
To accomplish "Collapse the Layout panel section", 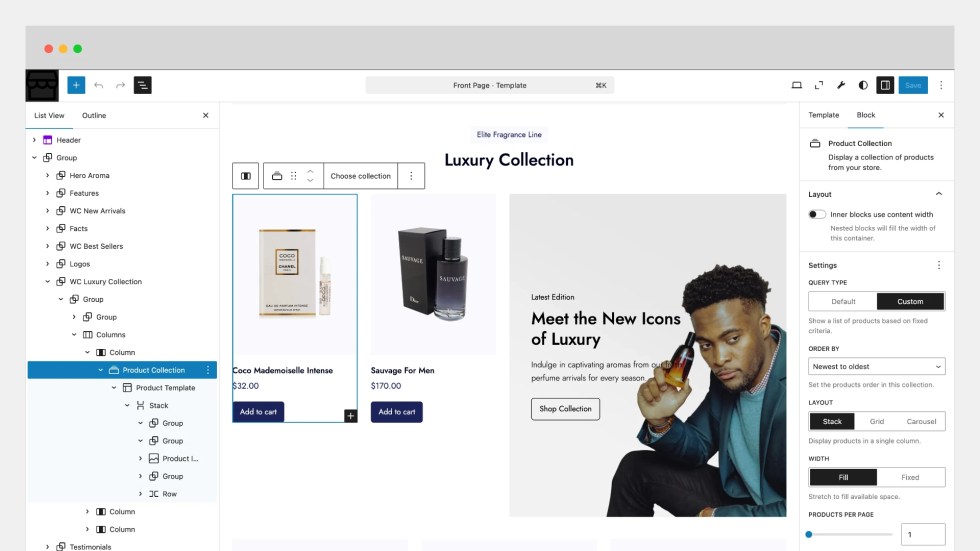I will [939, 194].
